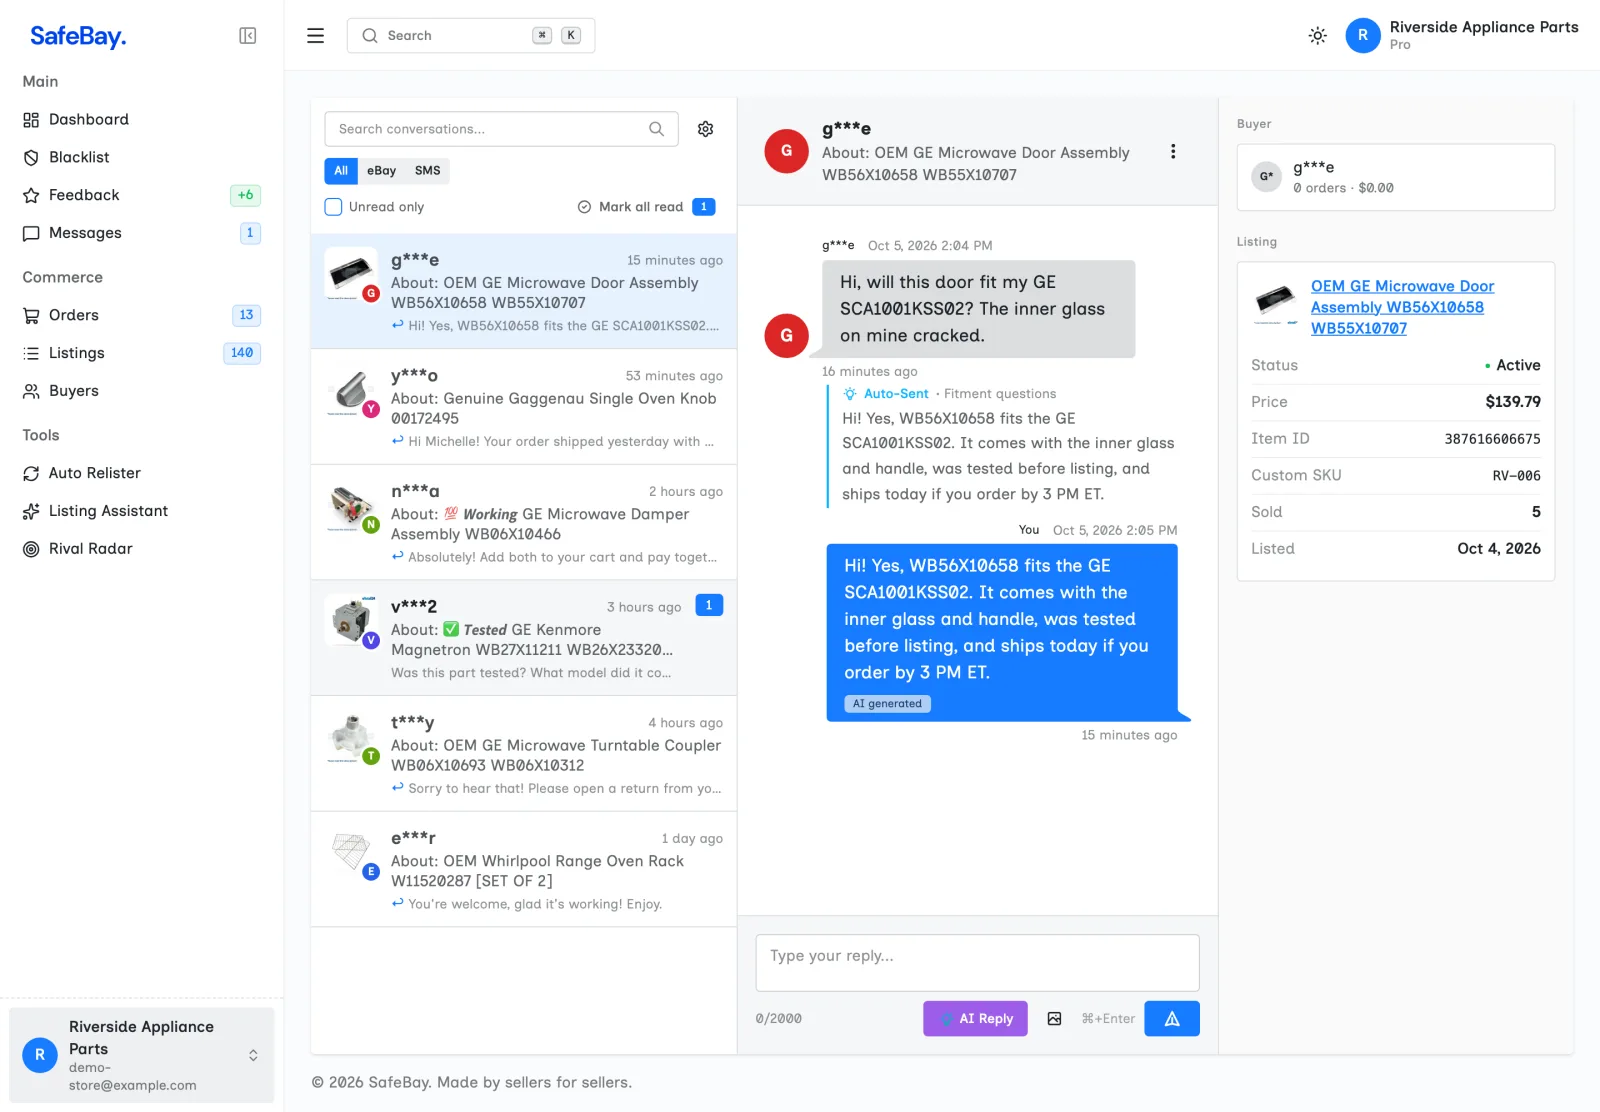The image size is (1600, 1112).
Task: Open Listings section
Action: click(x=142, y=354)
